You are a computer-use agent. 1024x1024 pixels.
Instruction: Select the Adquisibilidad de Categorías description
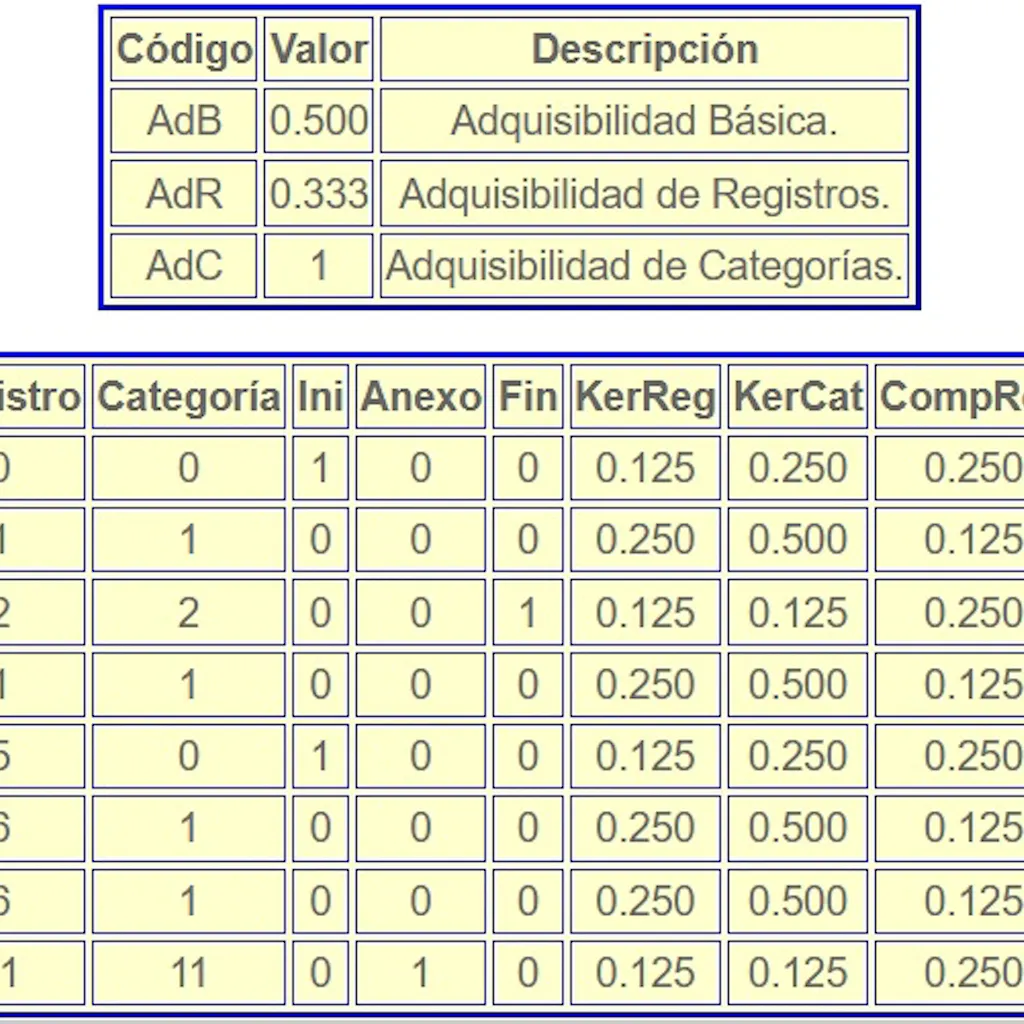(x=644, y=266)
